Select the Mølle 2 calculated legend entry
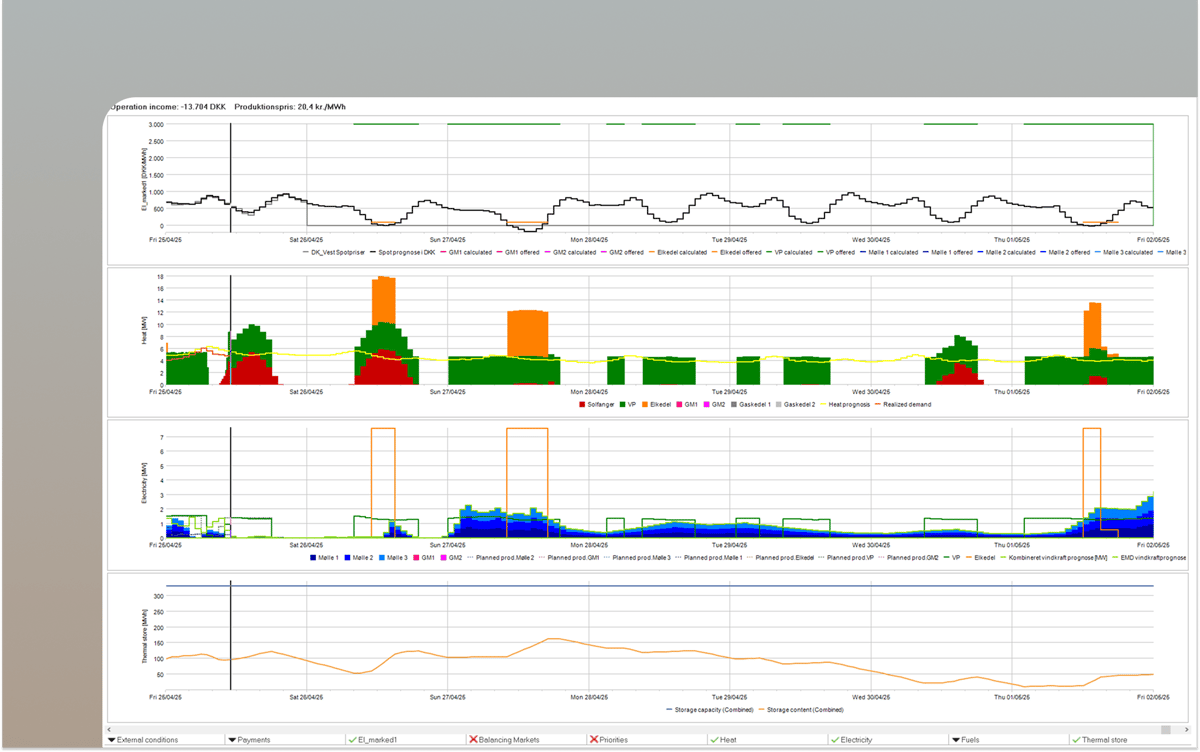This screenshot has width=1200, height=752. [1005, 252]
